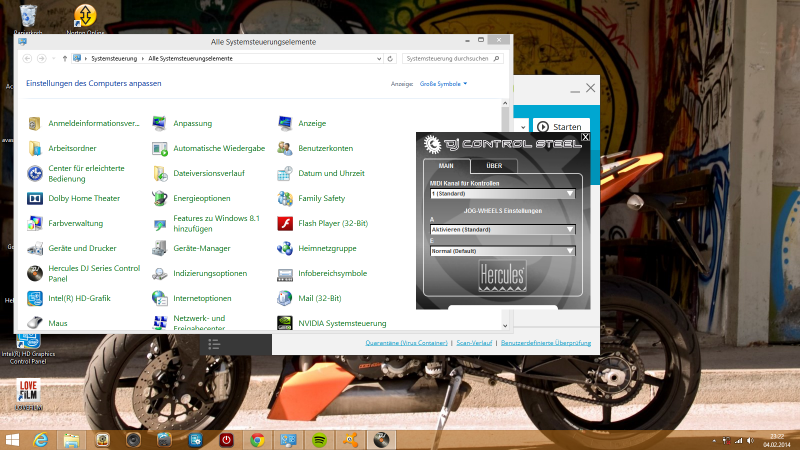800x450 pixels.
Task: Open the Internetoptionen icon
Action: coord(160,298)
